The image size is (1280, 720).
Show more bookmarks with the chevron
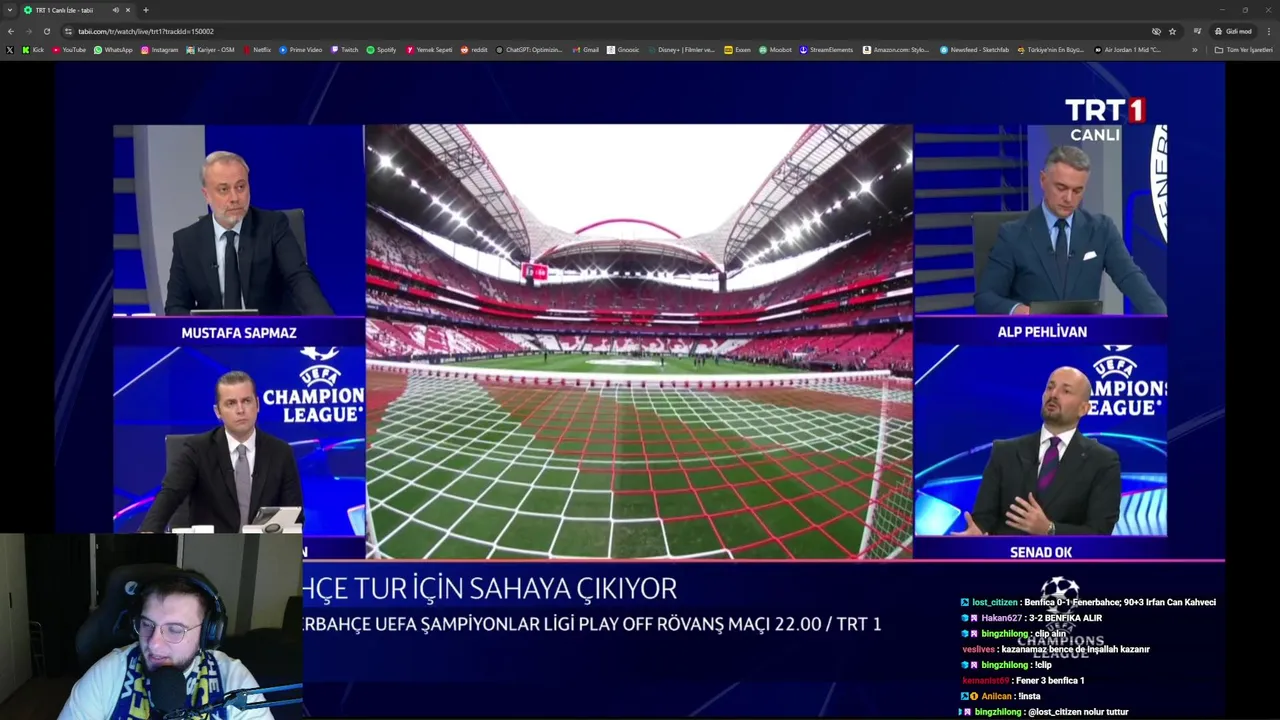pos(1194,50)
